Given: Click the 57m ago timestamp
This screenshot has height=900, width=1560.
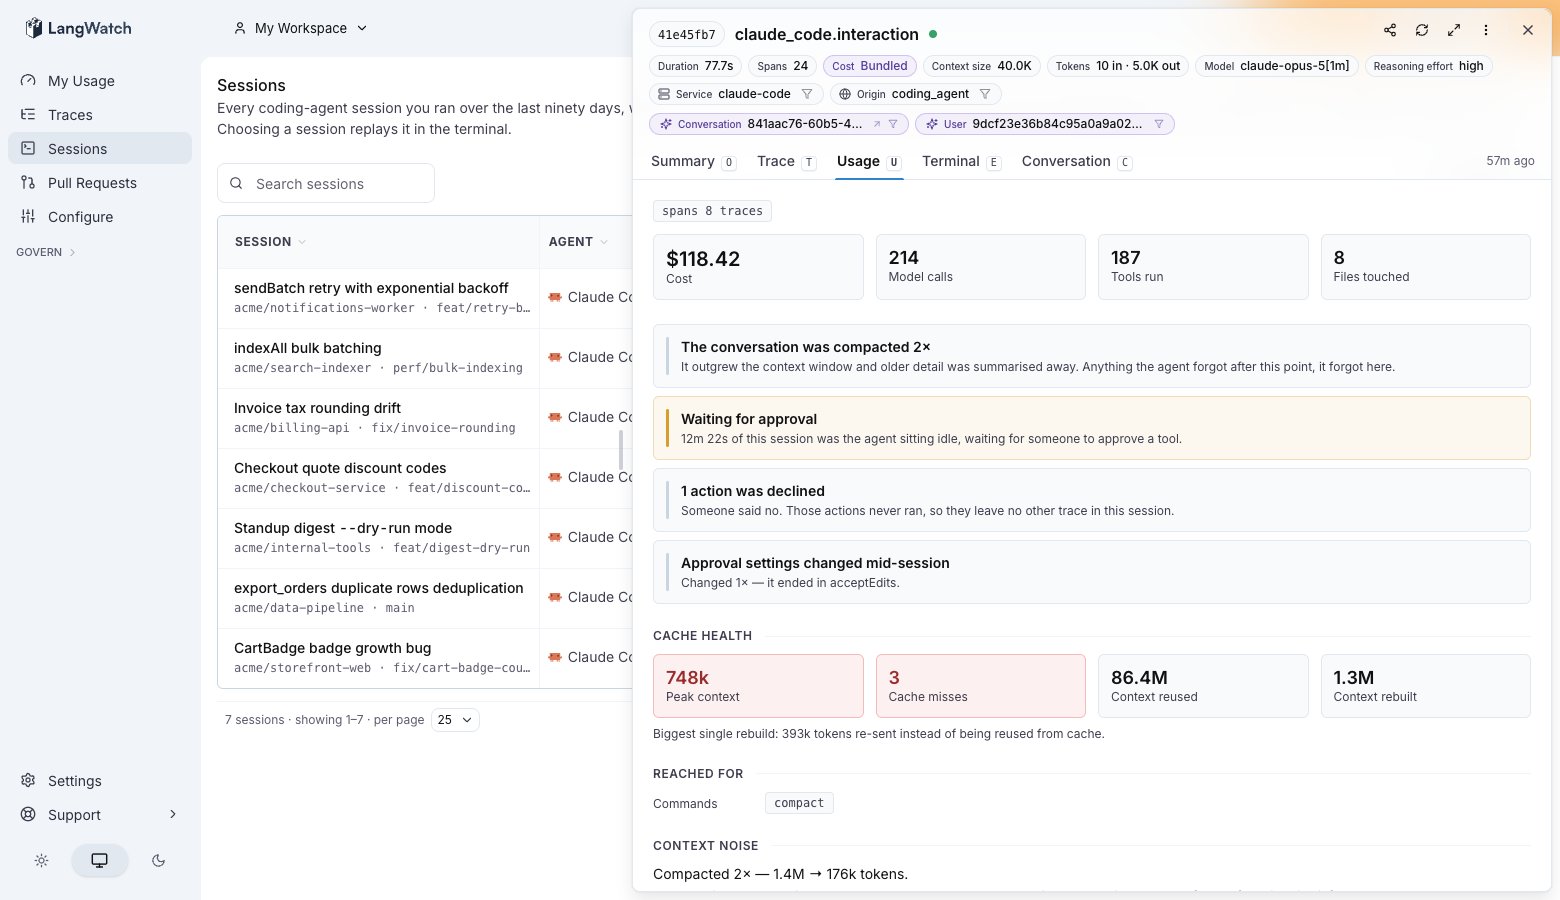Looking at the screenshot, I should tap(1510, 161).
